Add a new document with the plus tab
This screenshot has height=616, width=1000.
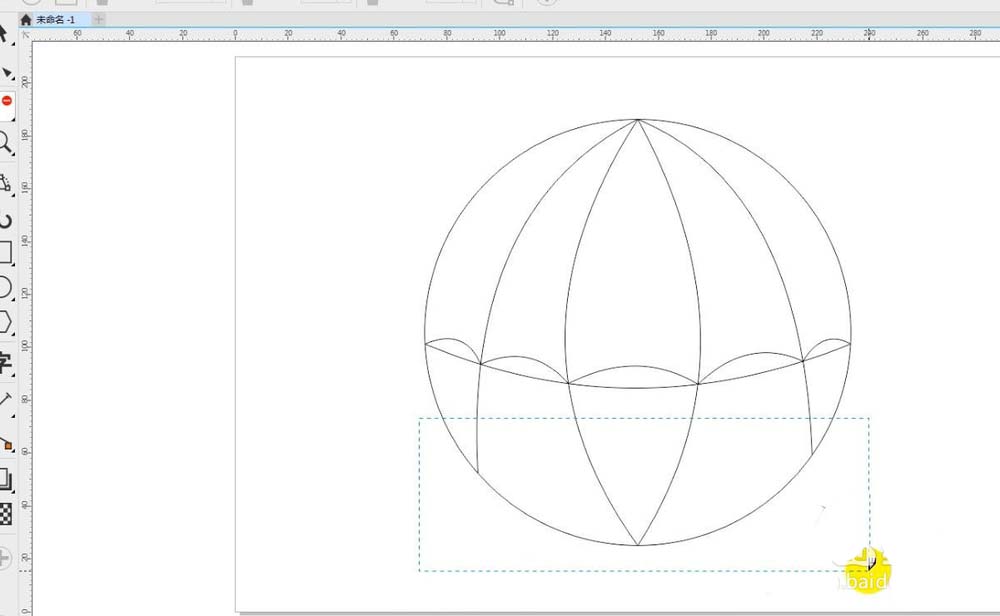(x=98, y=19)
